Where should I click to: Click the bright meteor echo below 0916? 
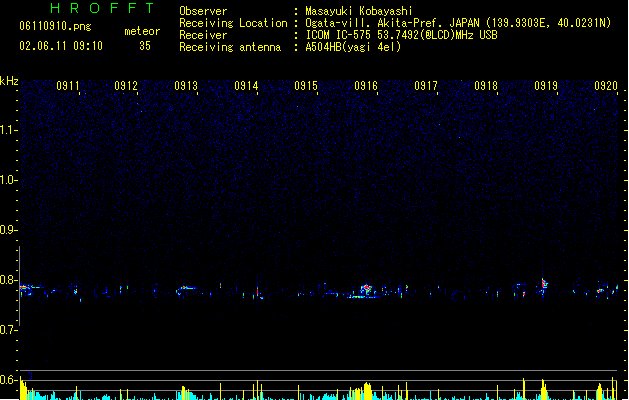[x=366, y=289]
